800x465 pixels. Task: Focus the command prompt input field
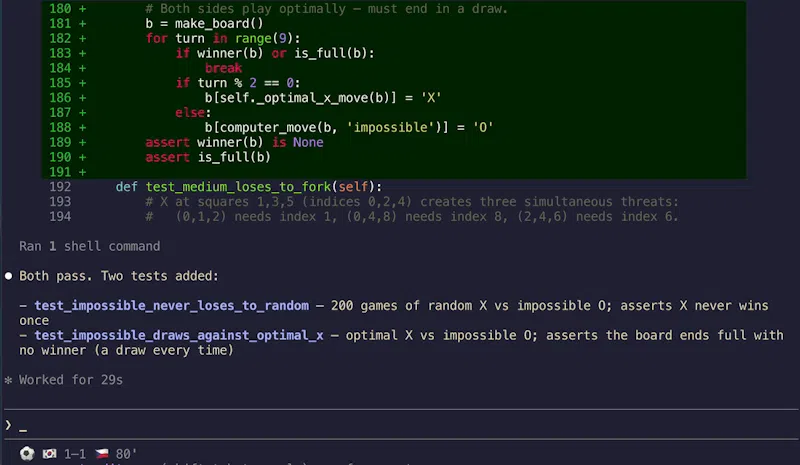[x=401, y=425]
